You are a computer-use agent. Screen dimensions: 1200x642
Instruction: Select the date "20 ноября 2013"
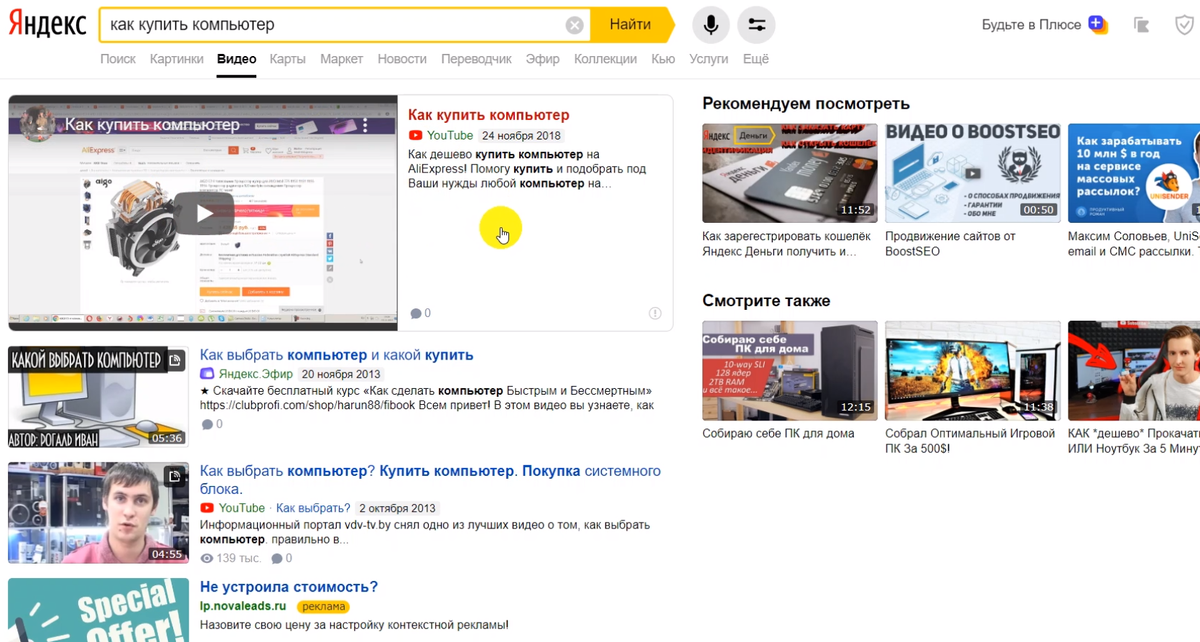click(340, 374)
